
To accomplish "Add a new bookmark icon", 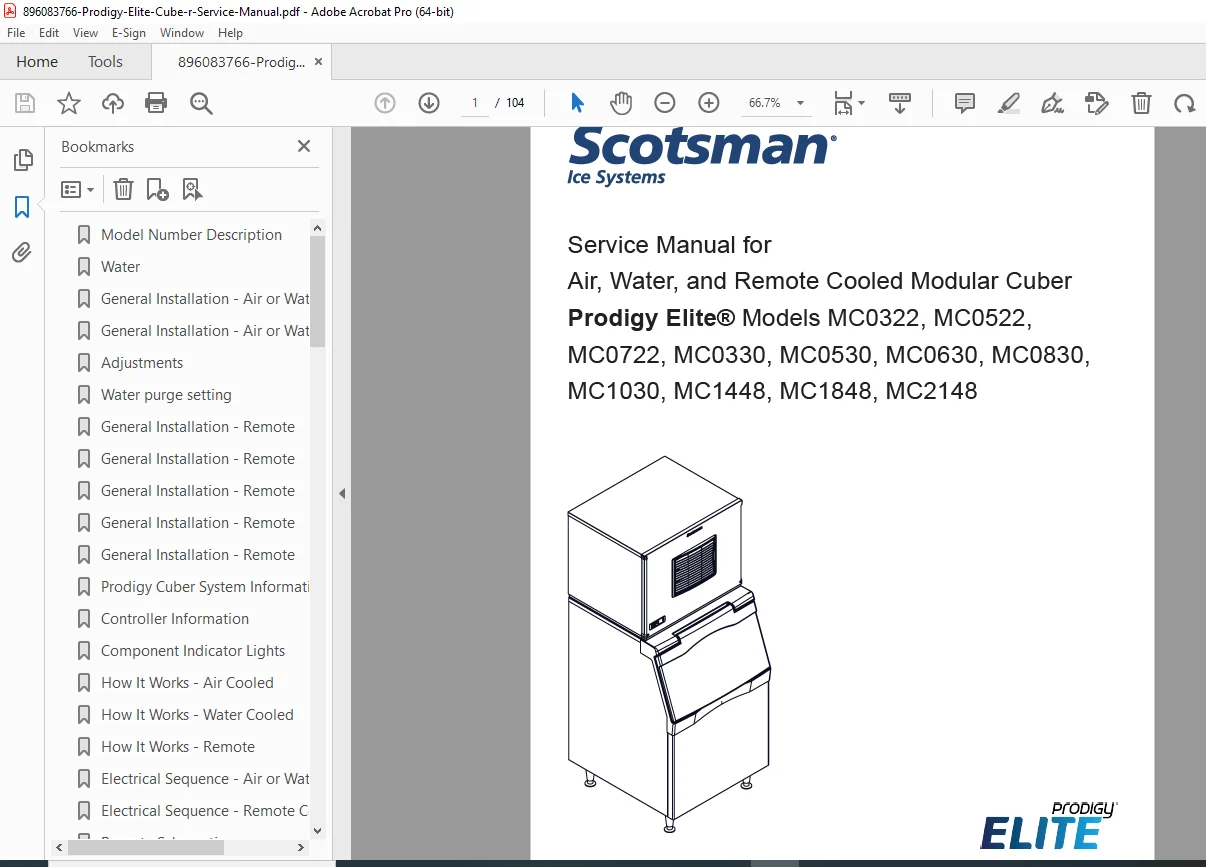I will pos(157,189).
